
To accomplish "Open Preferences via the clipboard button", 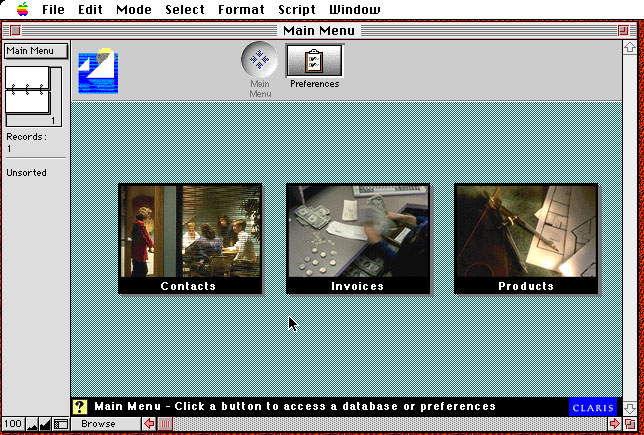I will [315, 60].
